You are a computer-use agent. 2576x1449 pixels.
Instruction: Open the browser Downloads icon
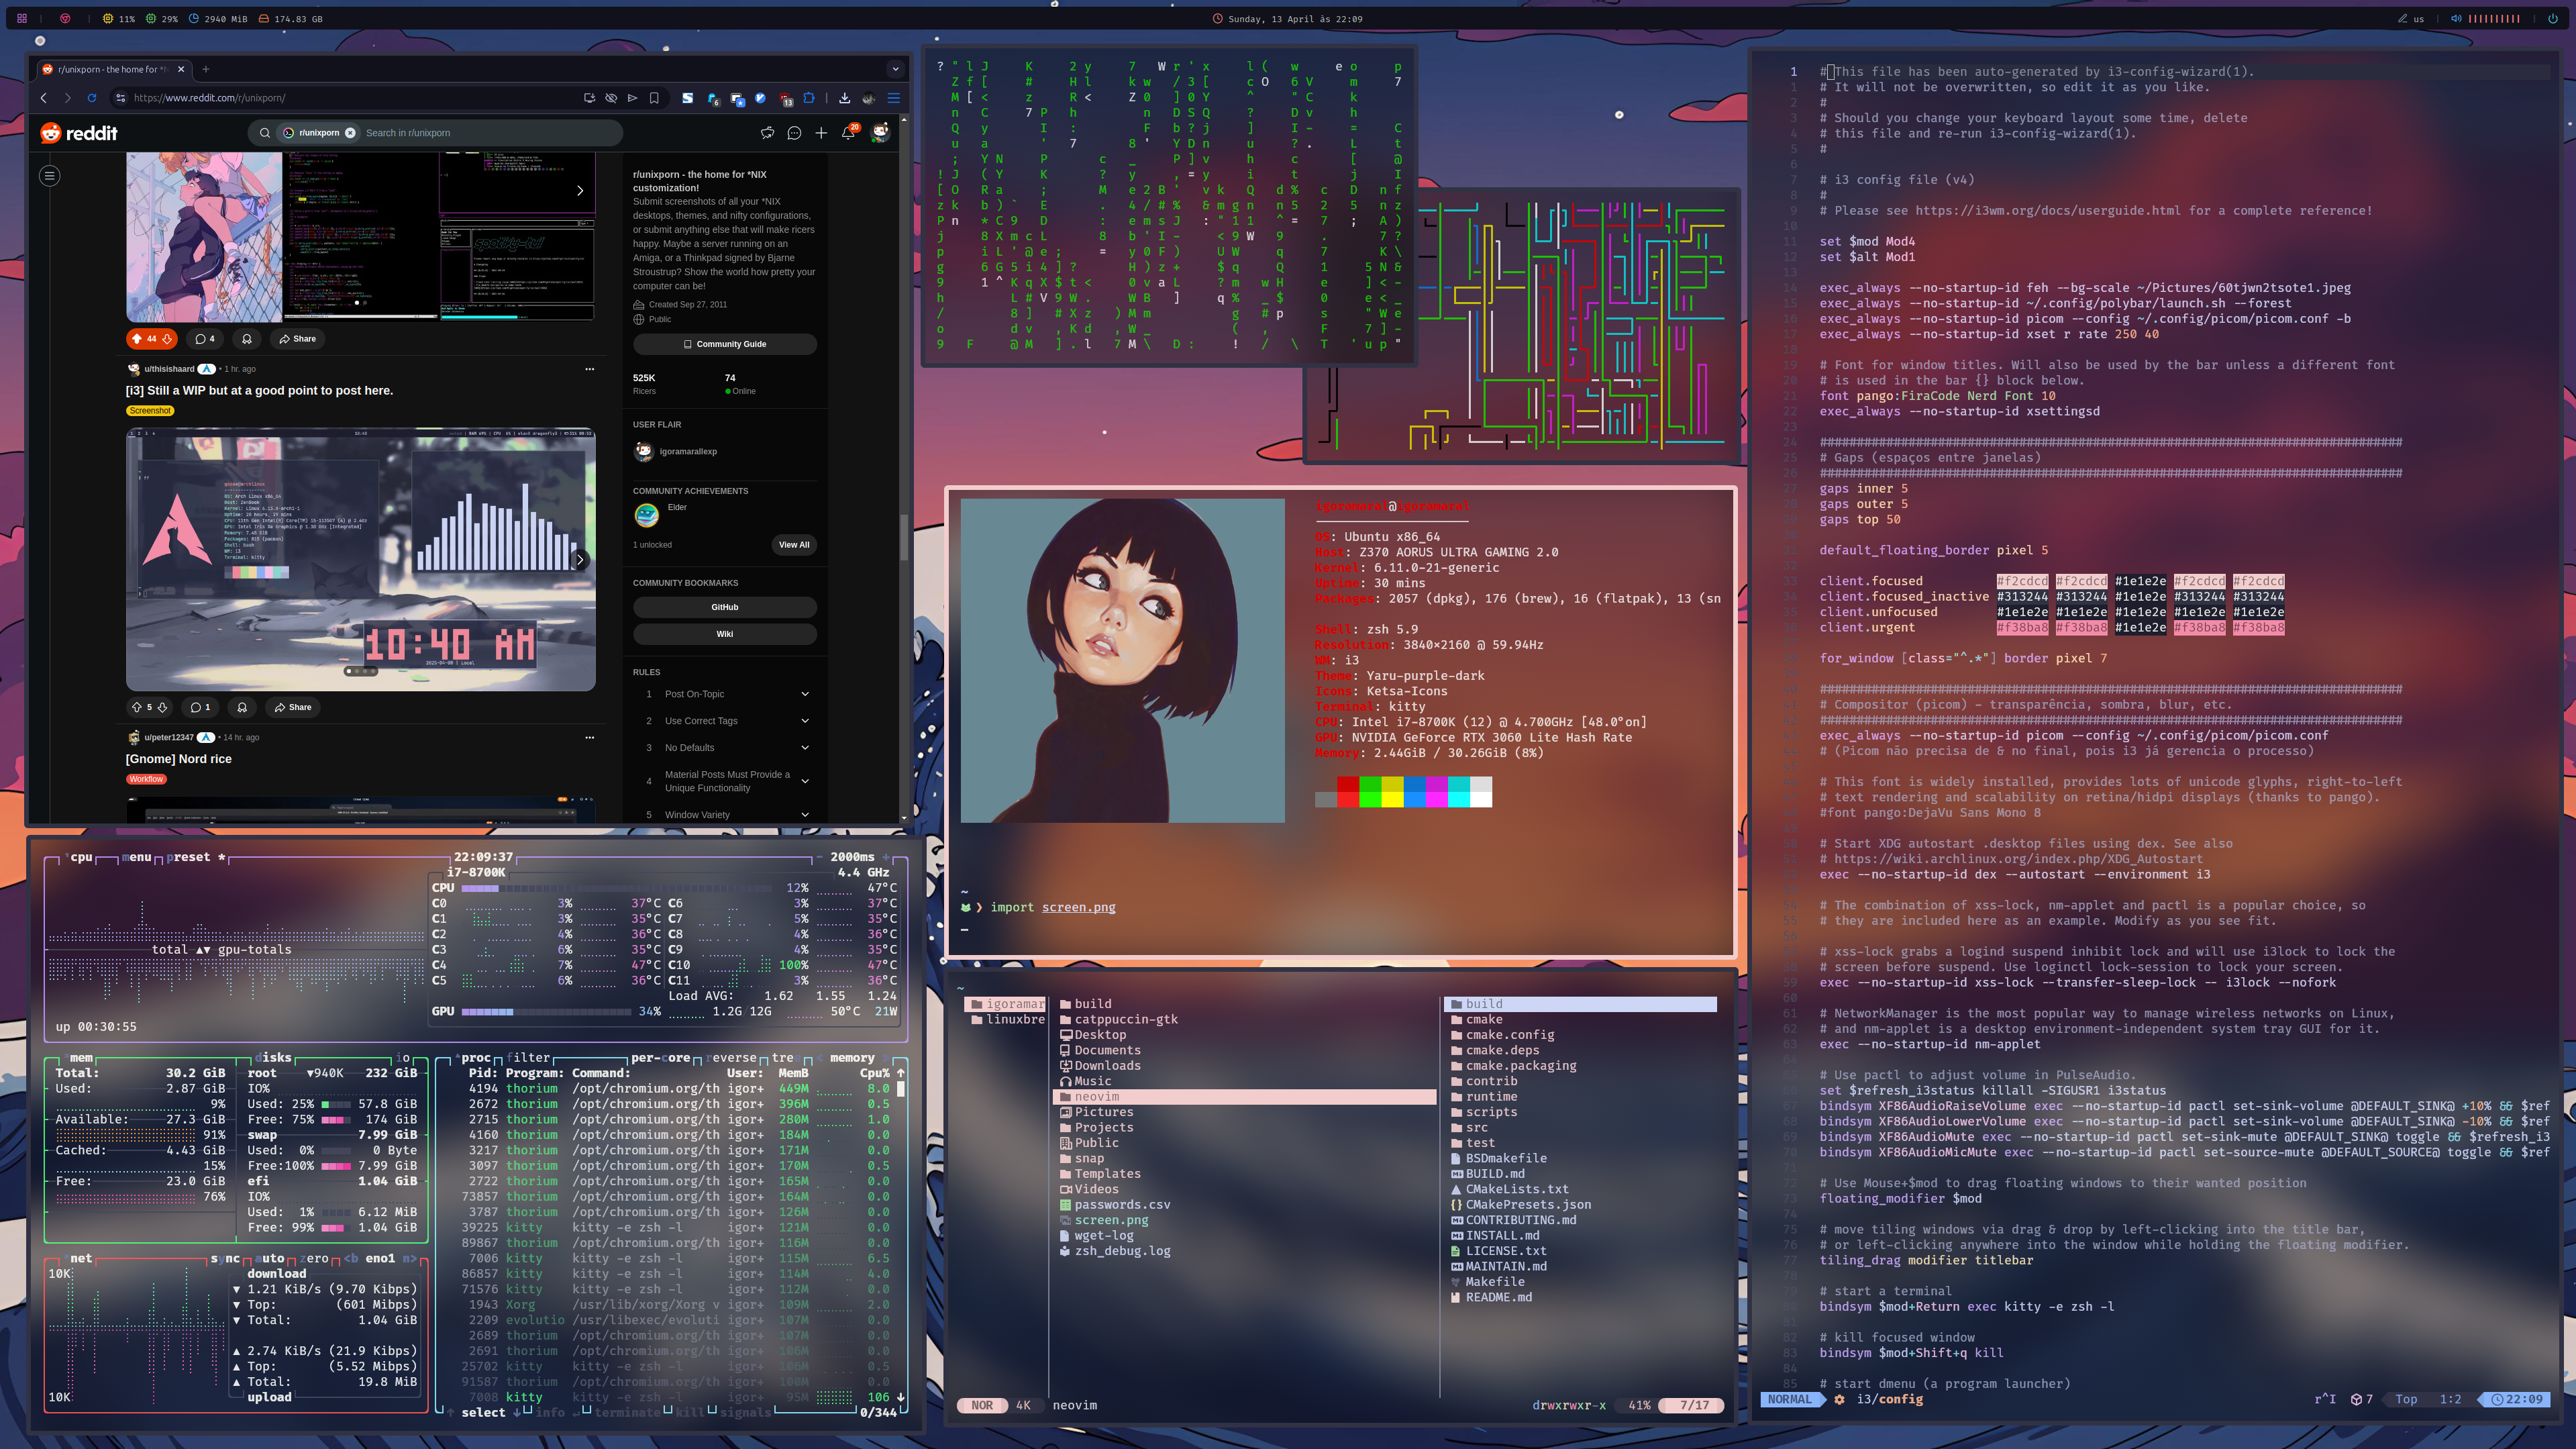(x=845, y=98)
